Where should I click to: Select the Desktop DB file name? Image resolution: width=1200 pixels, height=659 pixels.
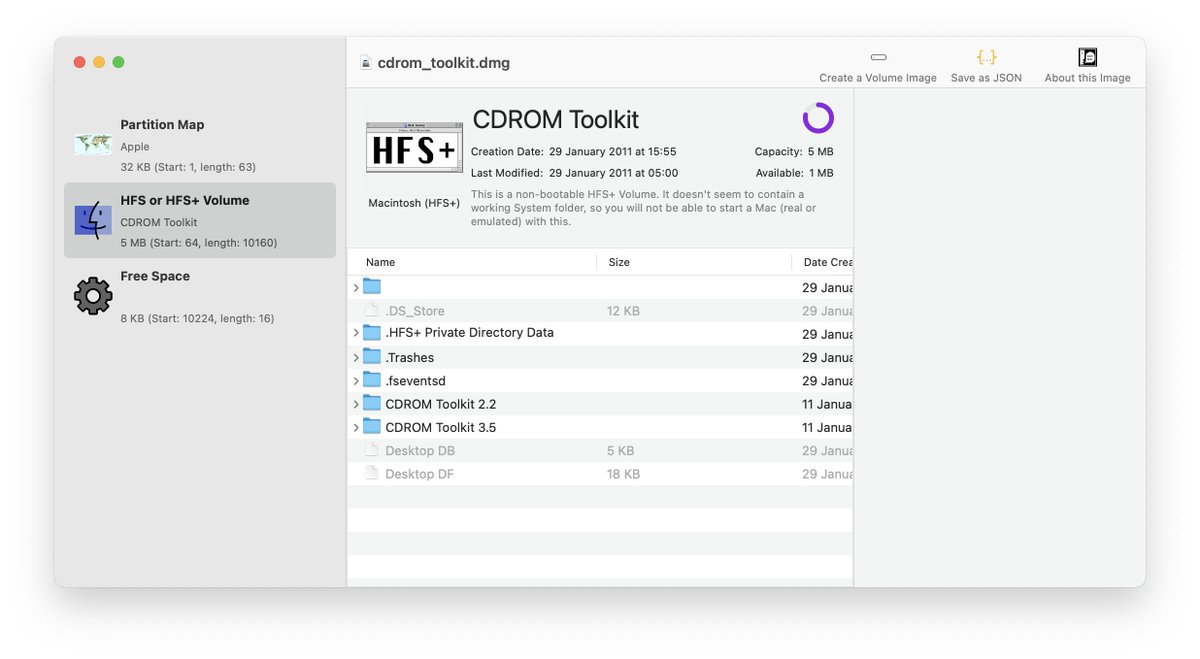pyautogui.click(x=420, y=451)
